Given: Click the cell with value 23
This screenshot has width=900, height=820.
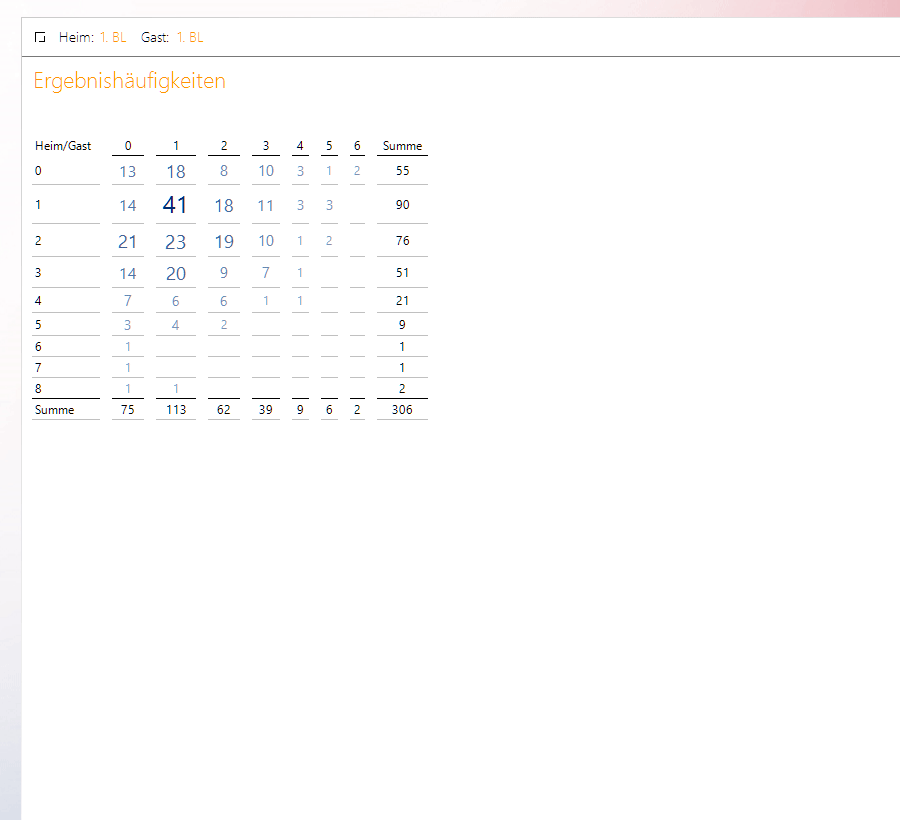Looking at the screenshot, I should click(175, 242).
